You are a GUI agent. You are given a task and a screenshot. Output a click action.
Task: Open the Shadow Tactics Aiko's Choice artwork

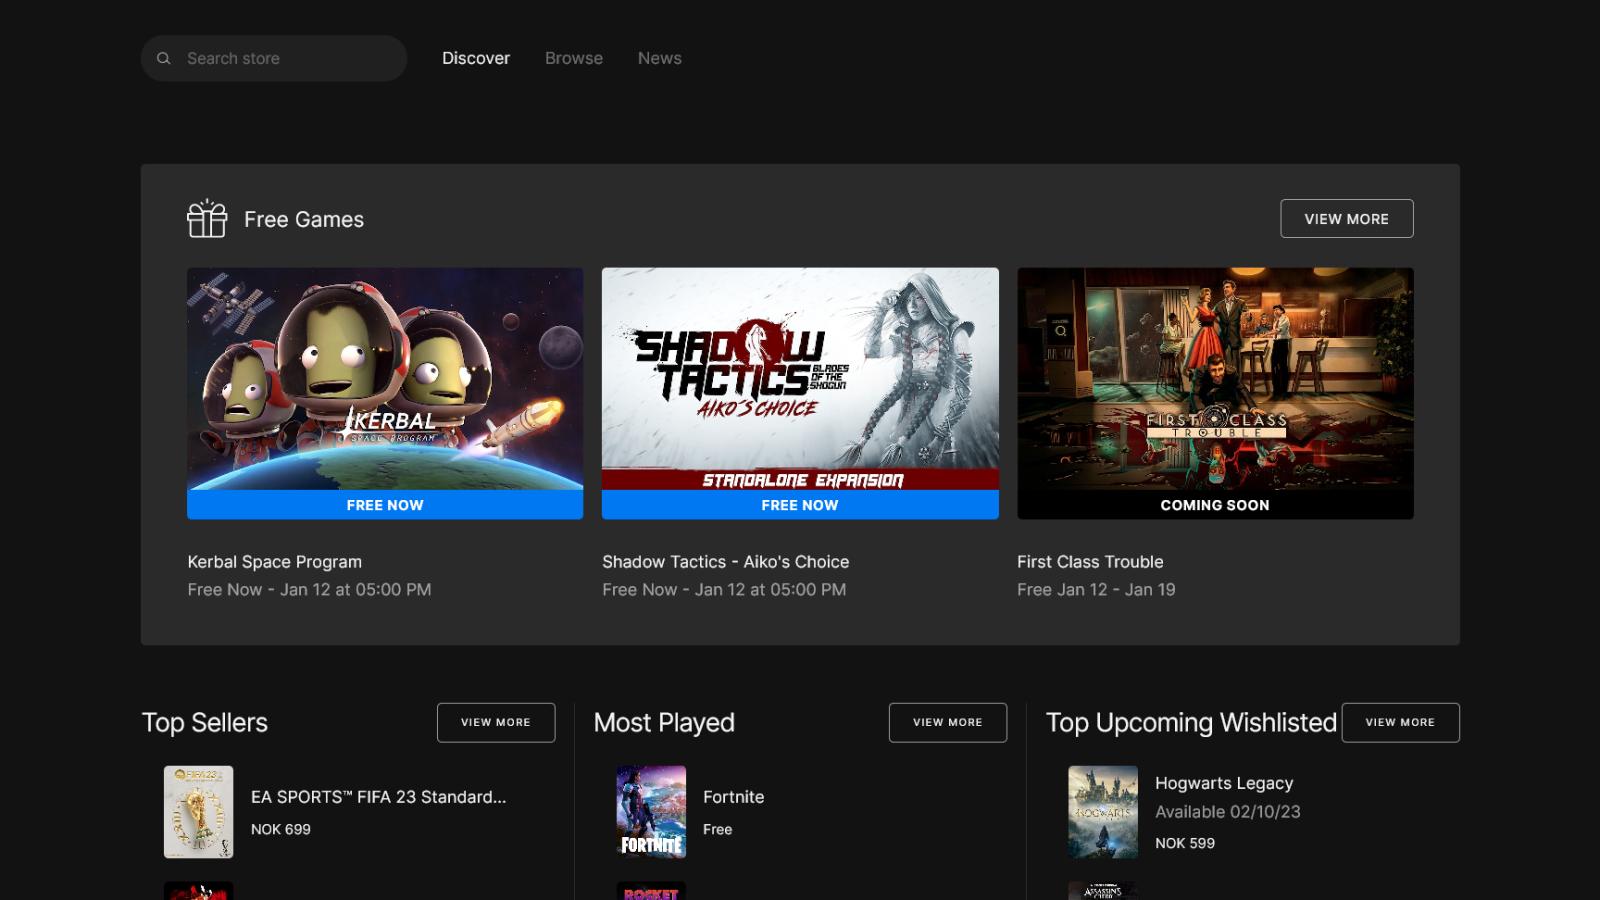[800, 379]
